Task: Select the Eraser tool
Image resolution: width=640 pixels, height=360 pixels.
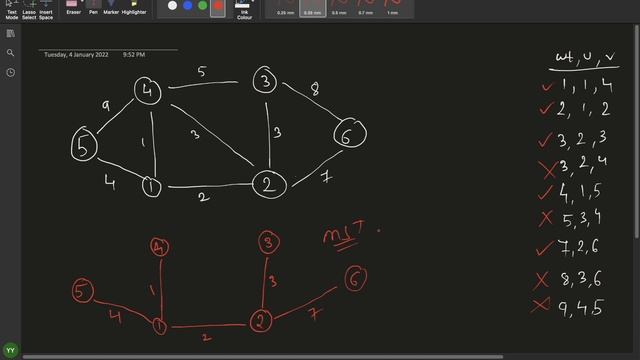Action: (73, 8)
